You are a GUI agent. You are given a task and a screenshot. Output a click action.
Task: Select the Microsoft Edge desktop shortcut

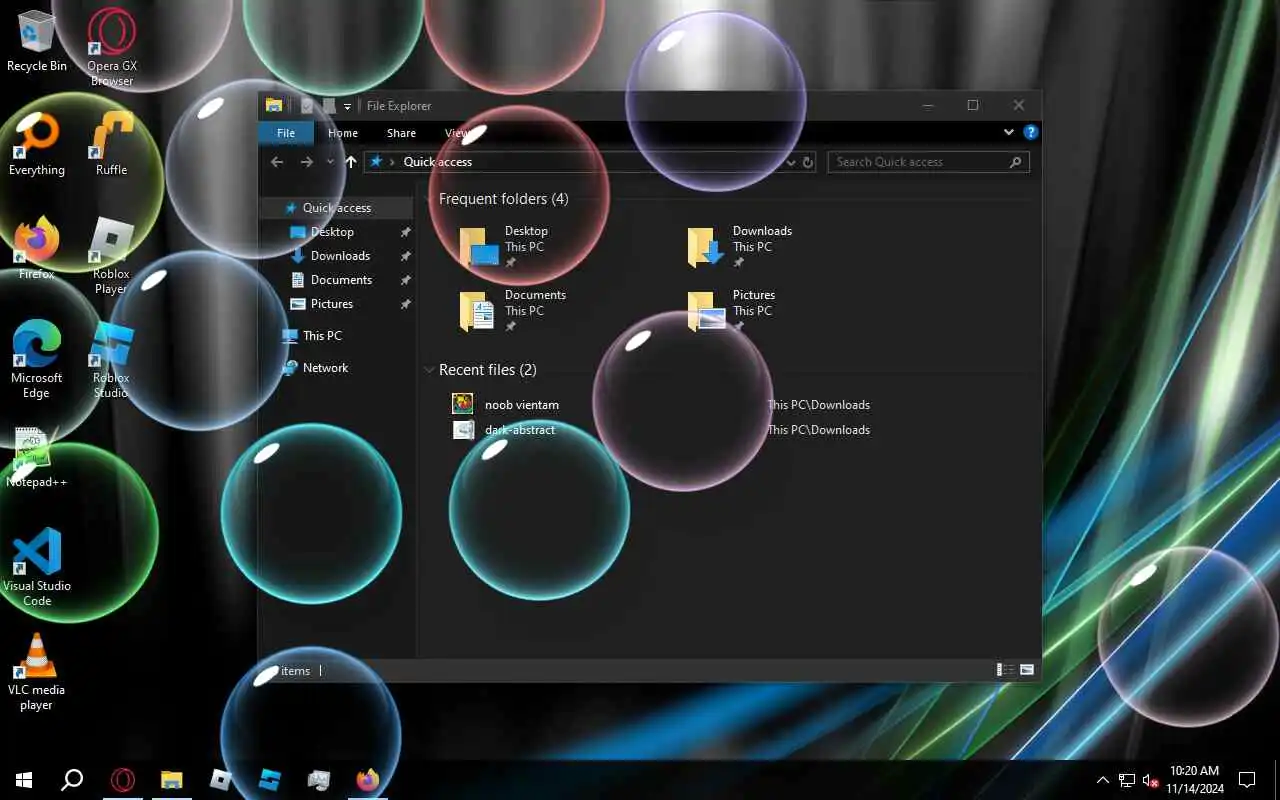click(x=37, y=360)
